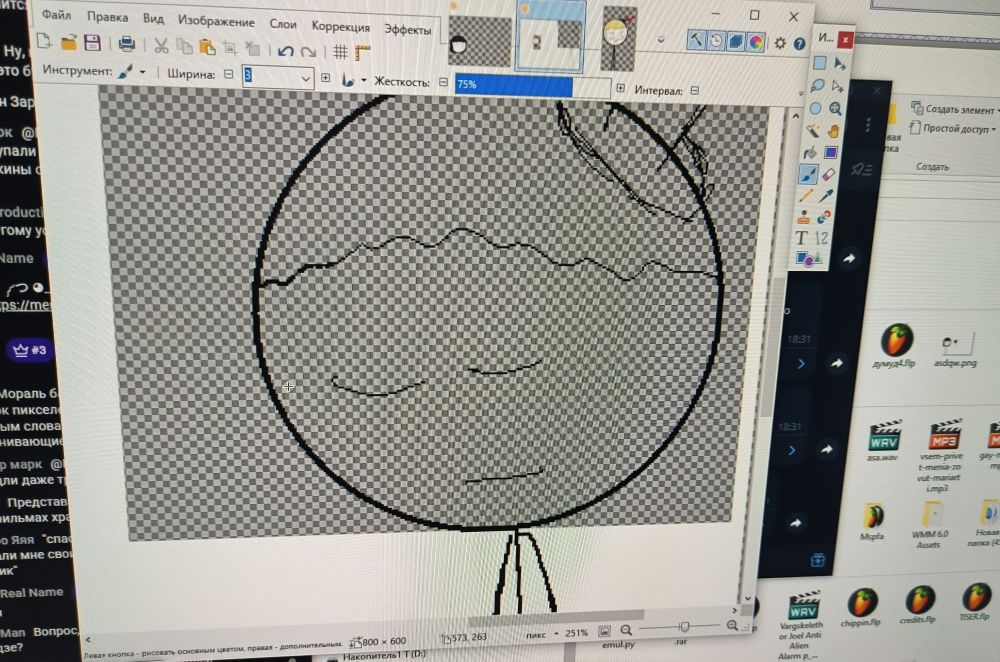Toggle the Colors window button
The width and height of the screenshot is (1000, 662).
(756, 42)
